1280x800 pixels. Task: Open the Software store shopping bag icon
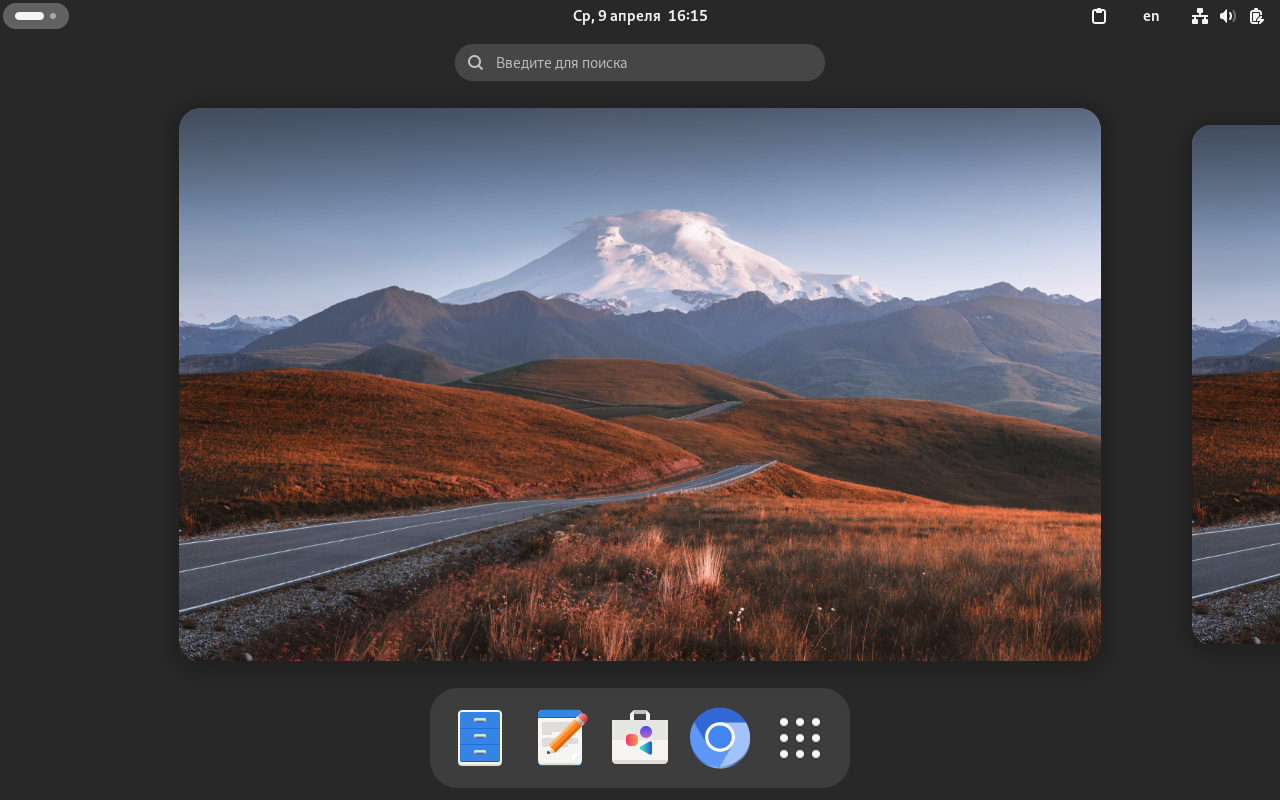pos(640,738)
